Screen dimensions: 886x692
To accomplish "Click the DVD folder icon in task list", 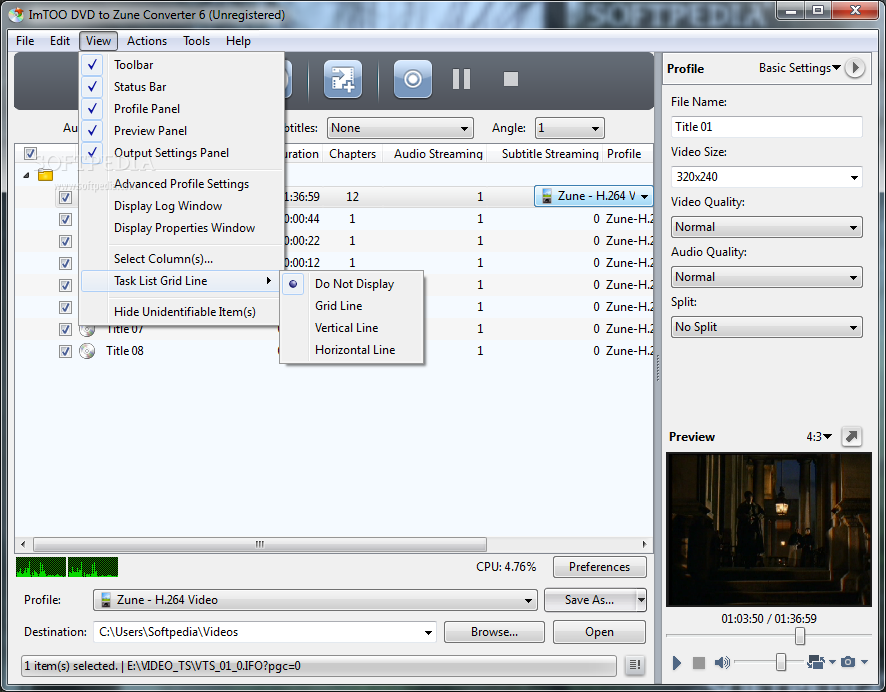I will (x=45, y=175).
